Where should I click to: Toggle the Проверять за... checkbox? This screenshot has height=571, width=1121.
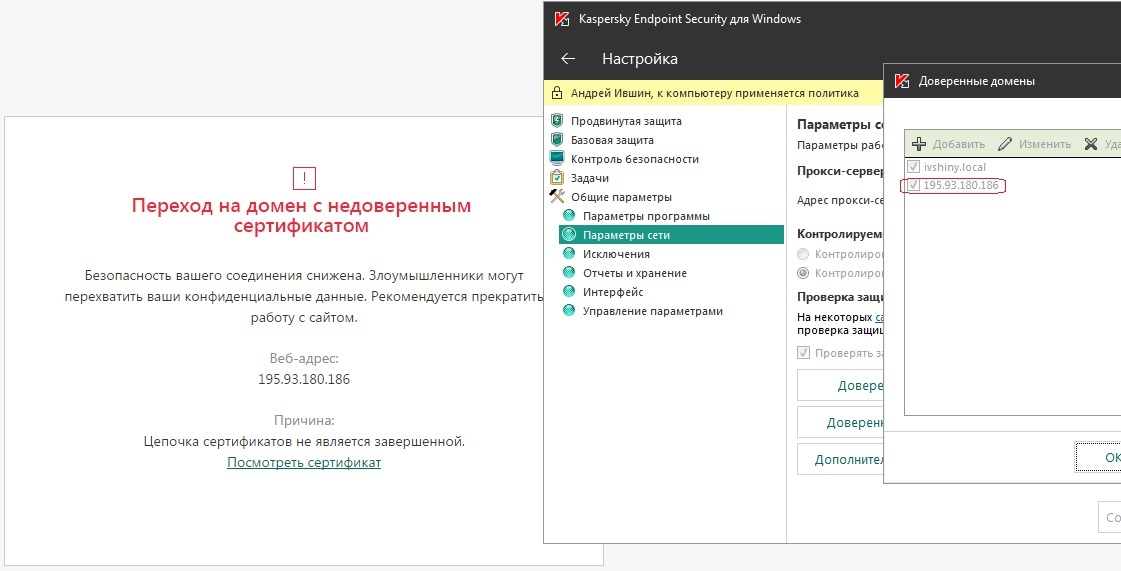tap(804, 352)
